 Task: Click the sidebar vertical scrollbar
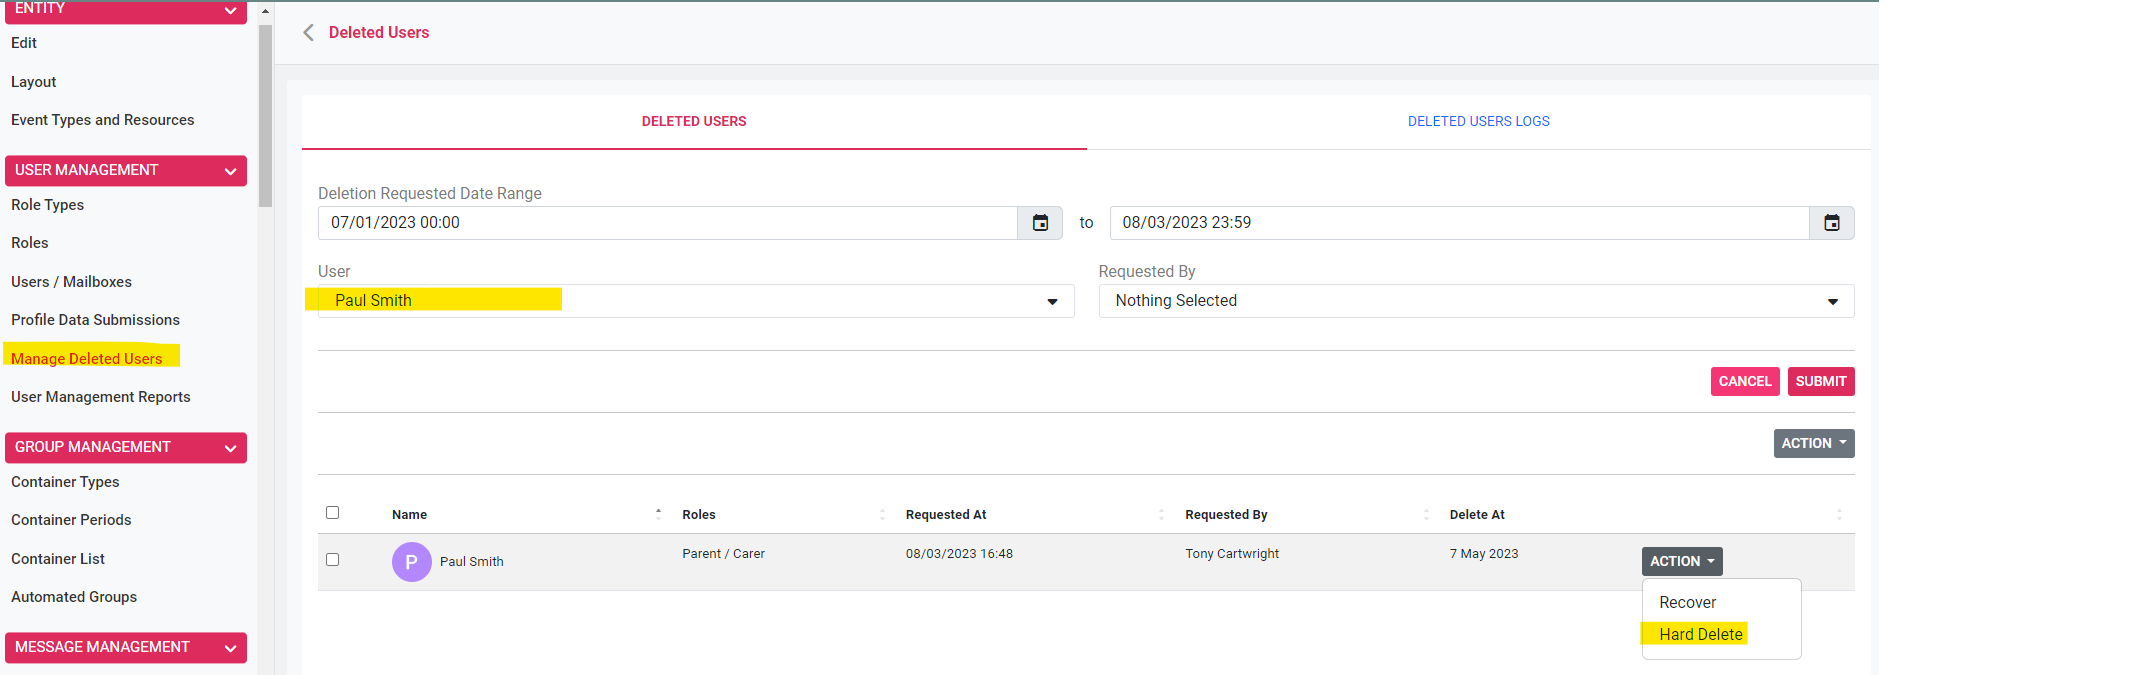265,115
